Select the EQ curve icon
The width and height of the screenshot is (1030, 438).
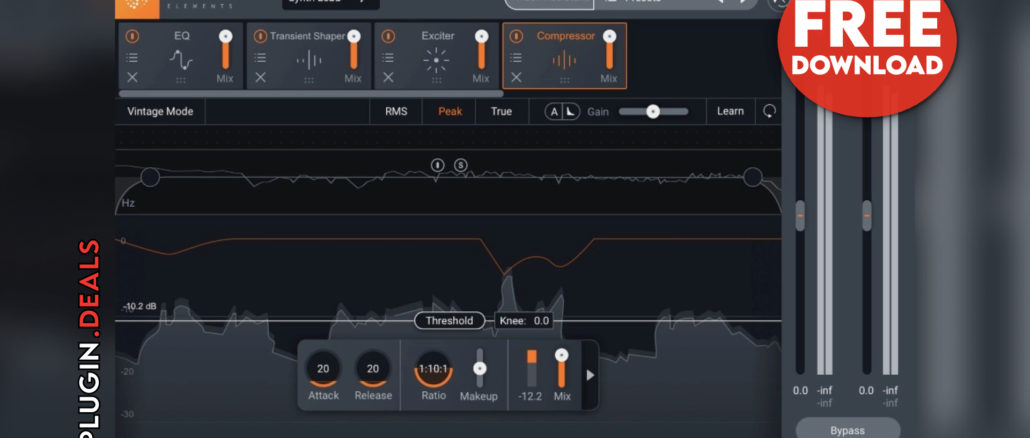pyautogui.click(x=181, y=60)
